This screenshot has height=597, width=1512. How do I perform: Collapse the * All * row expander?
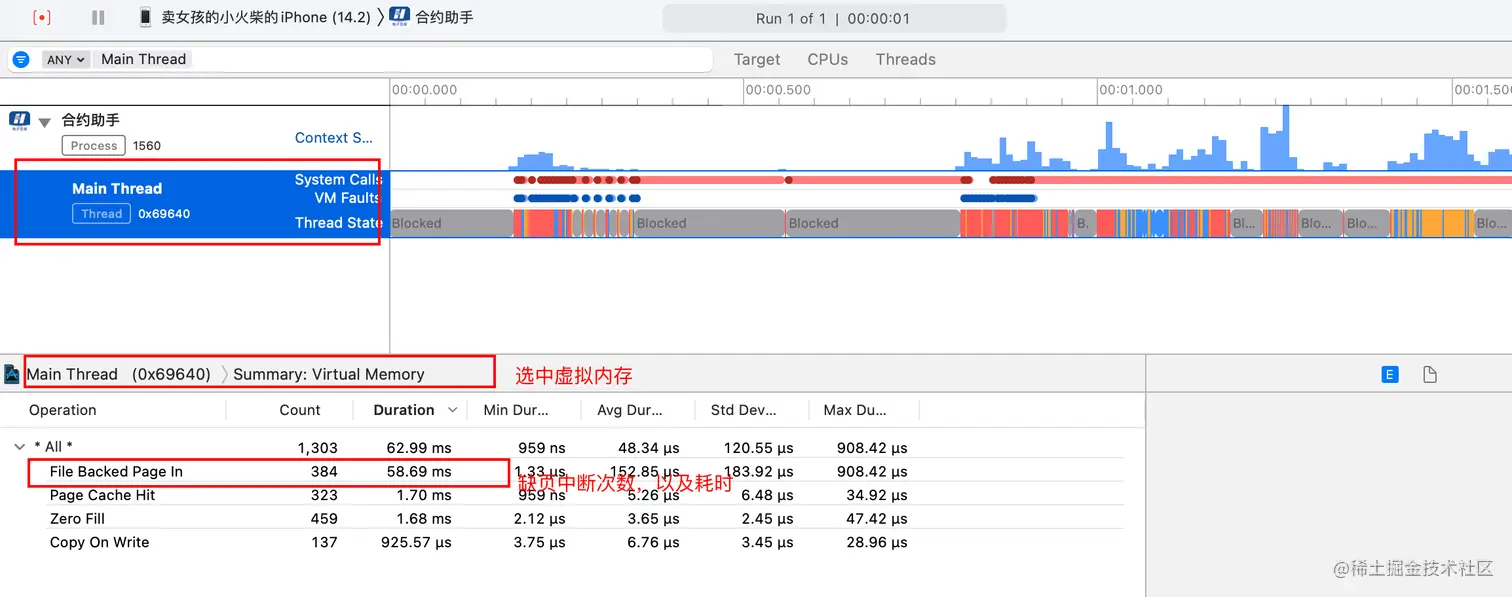click(x=19, y=447)
